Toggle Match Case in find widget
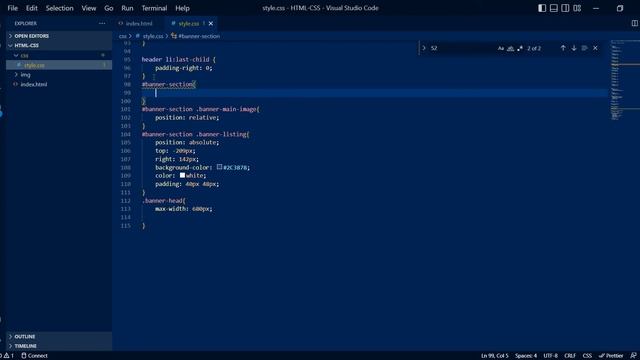Image resolution: width=640 pixels, height=360 pixels. click(x=501, y=48)
